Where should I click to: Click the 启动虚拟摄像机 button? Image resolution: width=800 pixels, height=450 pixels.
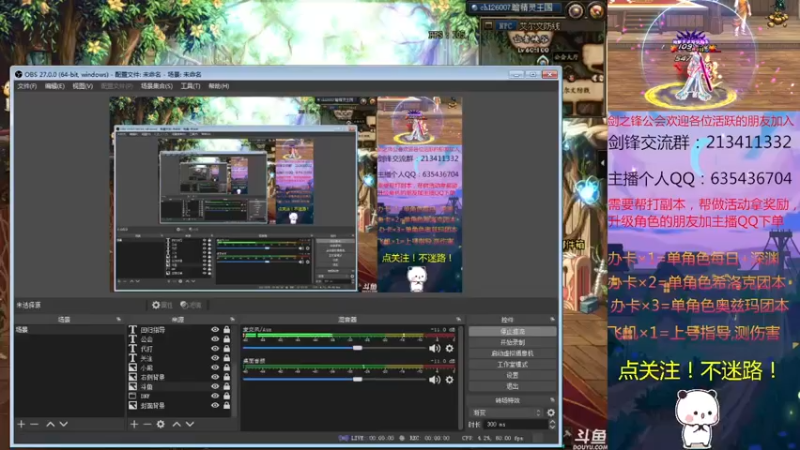click(x=512, y=353)
